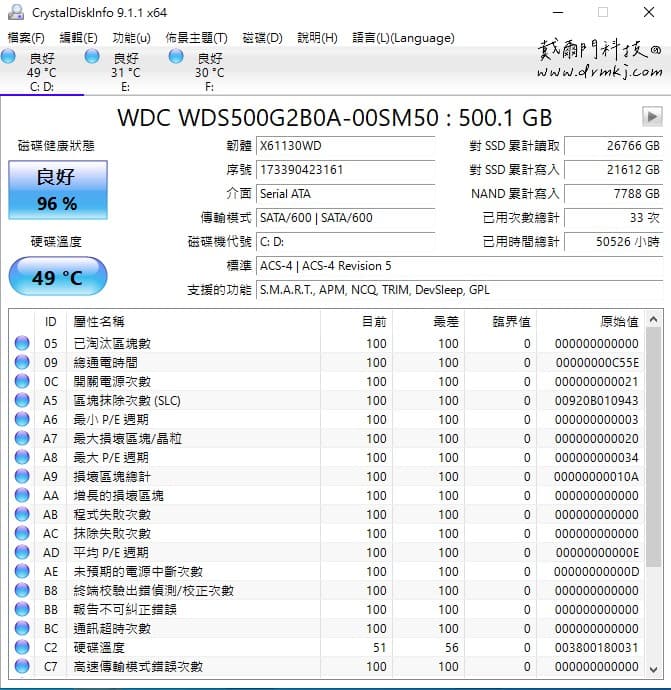
Task: Open the 檔案(F) menu
Action: pyautogui.click(x=26, y=38)
